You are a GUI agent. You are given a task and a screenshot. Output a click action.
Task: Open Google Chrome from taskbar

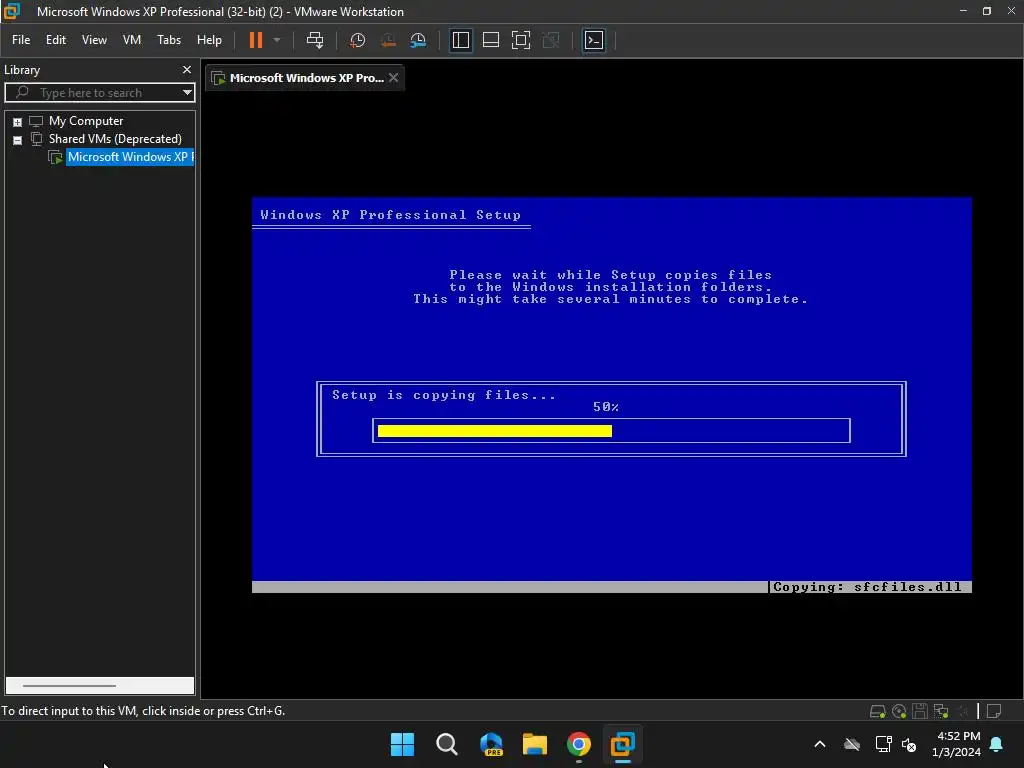[x=579, y=744]
